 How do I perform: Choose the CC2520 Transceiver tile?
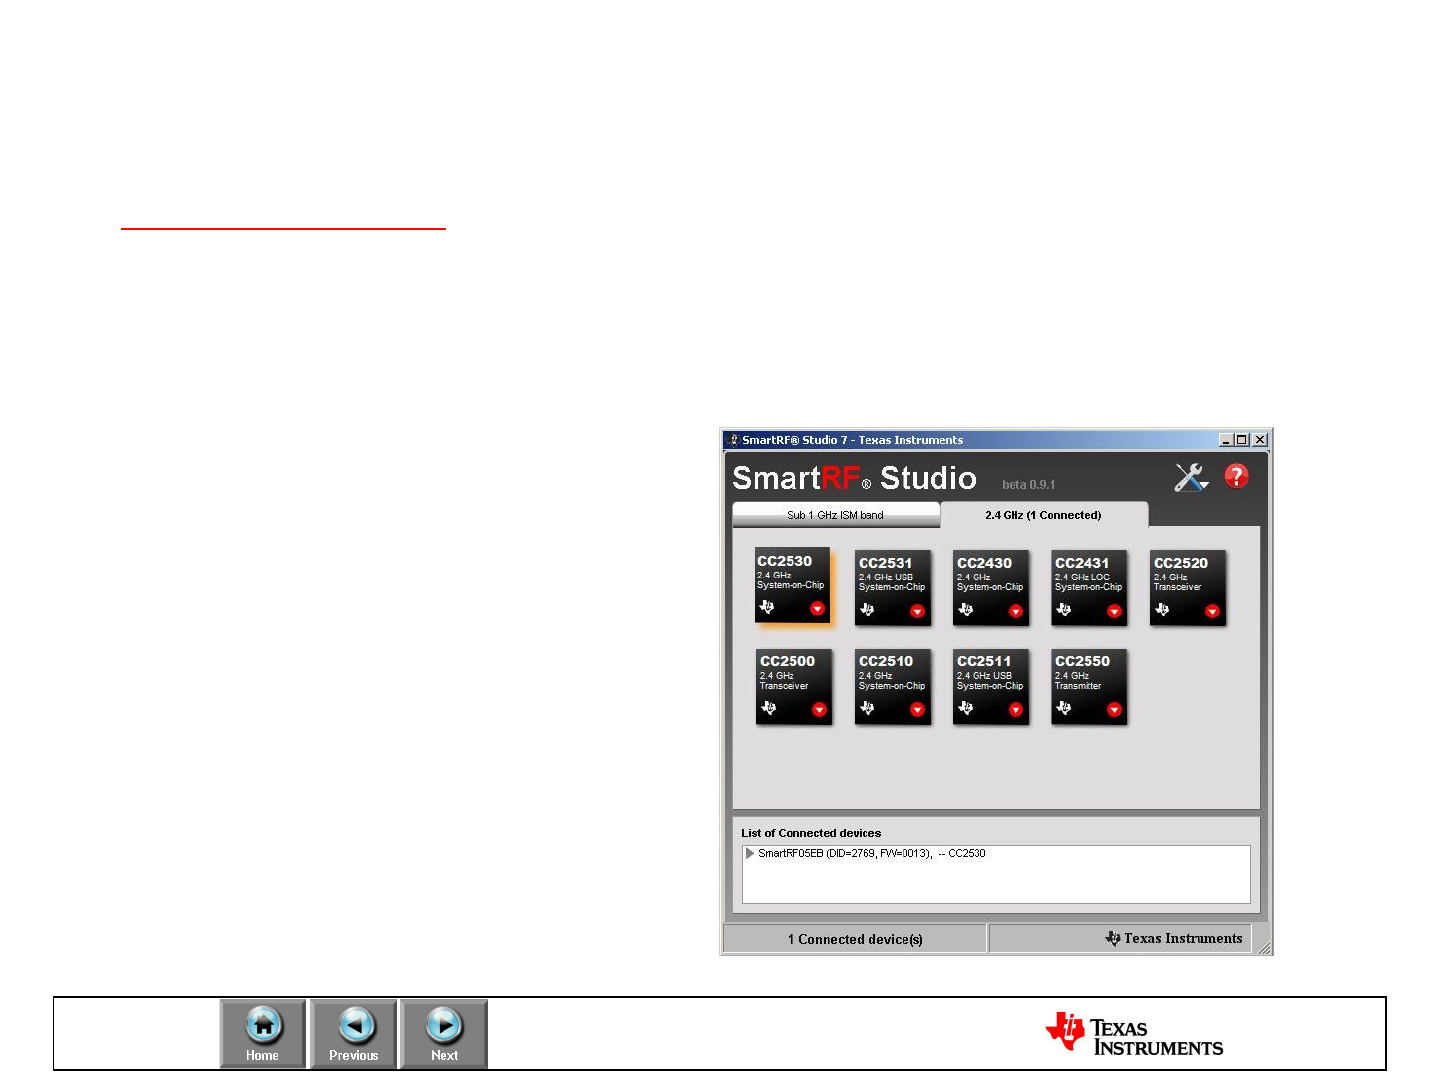tap(1187, 587)
